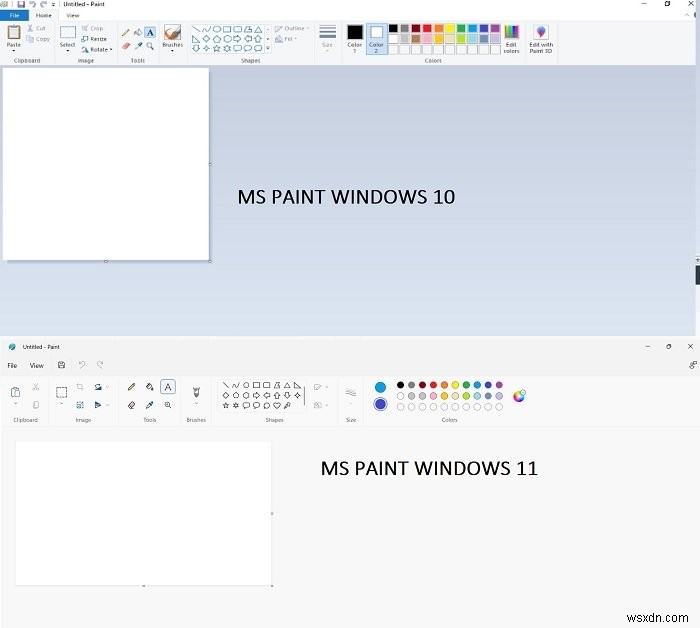Click the Save icon in Windows 10 title bar

pos(21,4)
